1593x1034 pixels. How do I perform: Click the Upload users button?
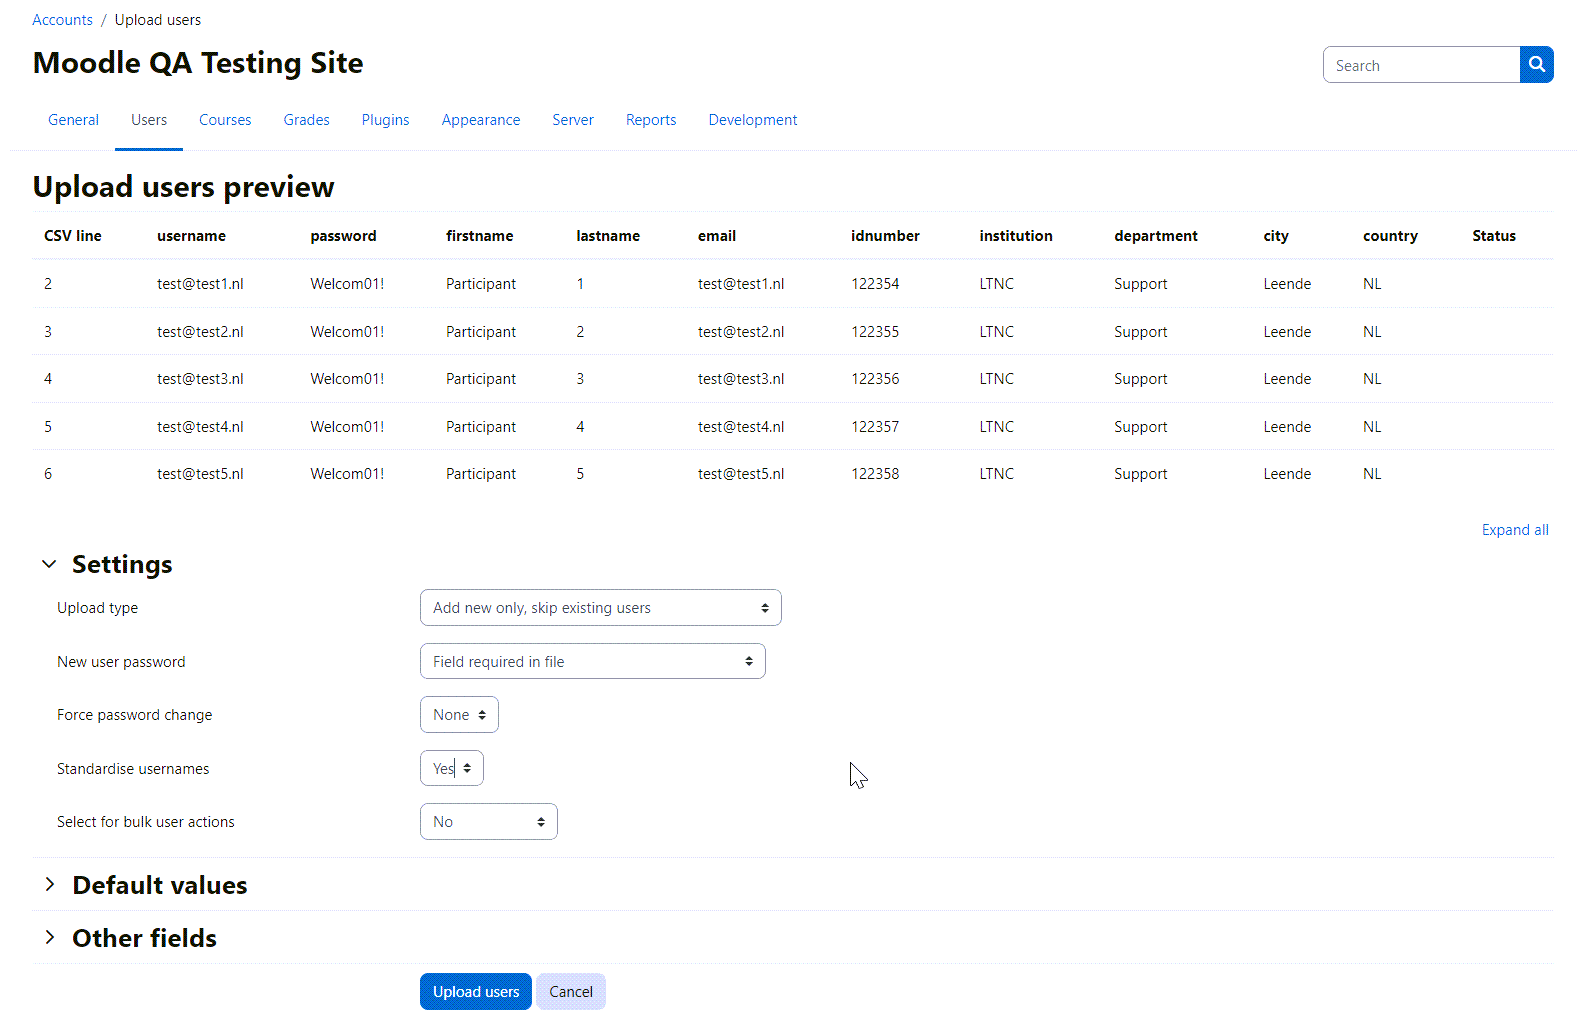pyautogui.click(x=476, y=992)
